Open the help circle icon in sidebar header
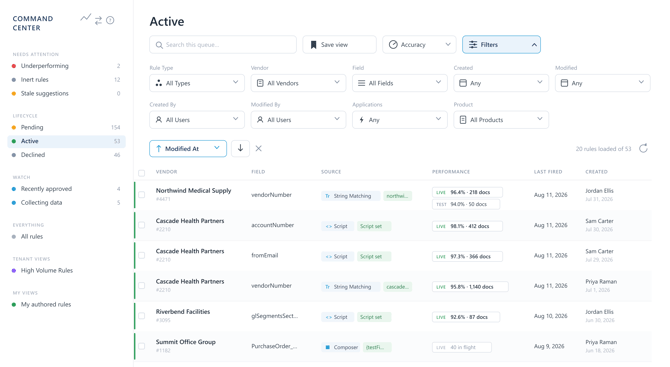This screenshot has height=367, width=670. point(110,20)
